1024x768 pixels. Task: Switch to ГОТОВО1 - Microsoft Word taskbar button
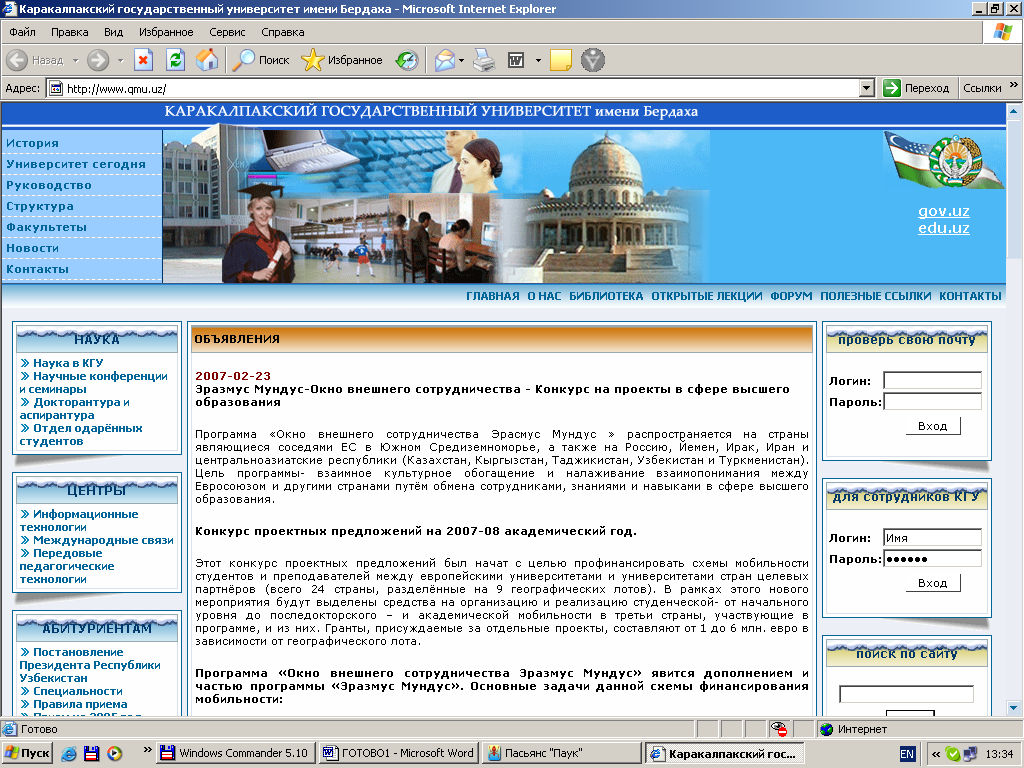point(399,754)
